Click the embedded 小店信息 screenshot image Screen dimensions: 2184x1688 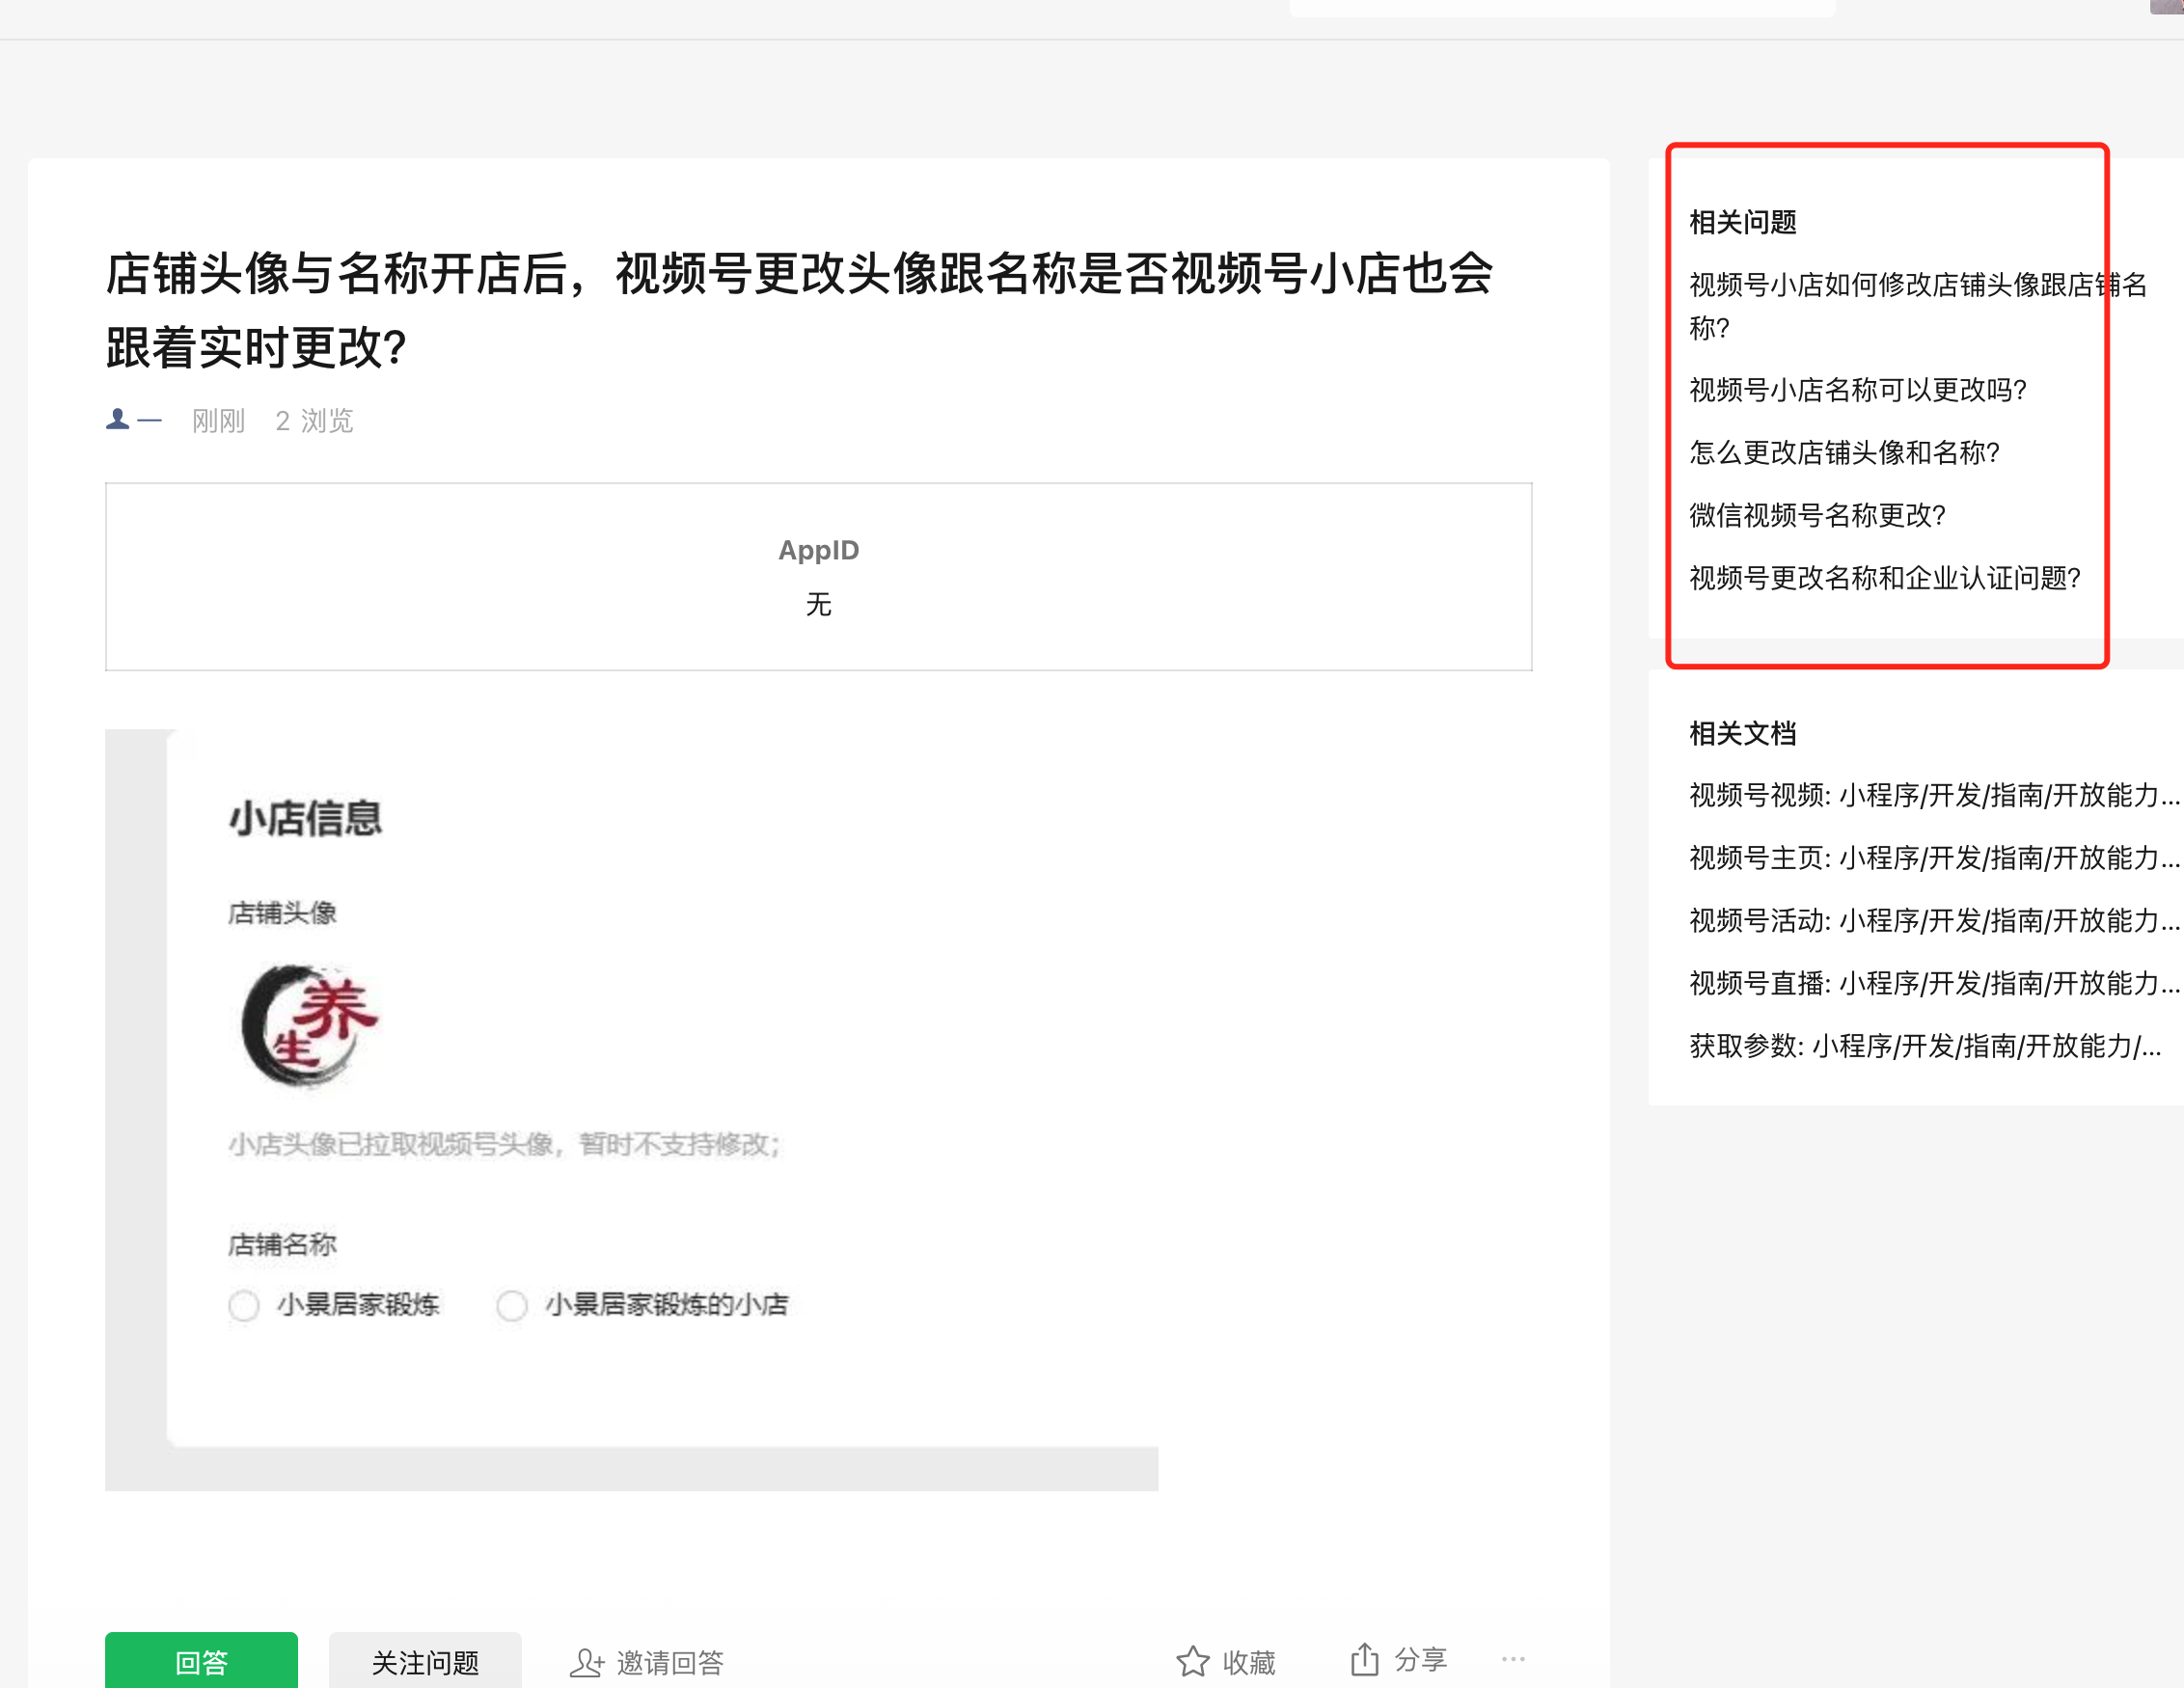pos(631,1109)
